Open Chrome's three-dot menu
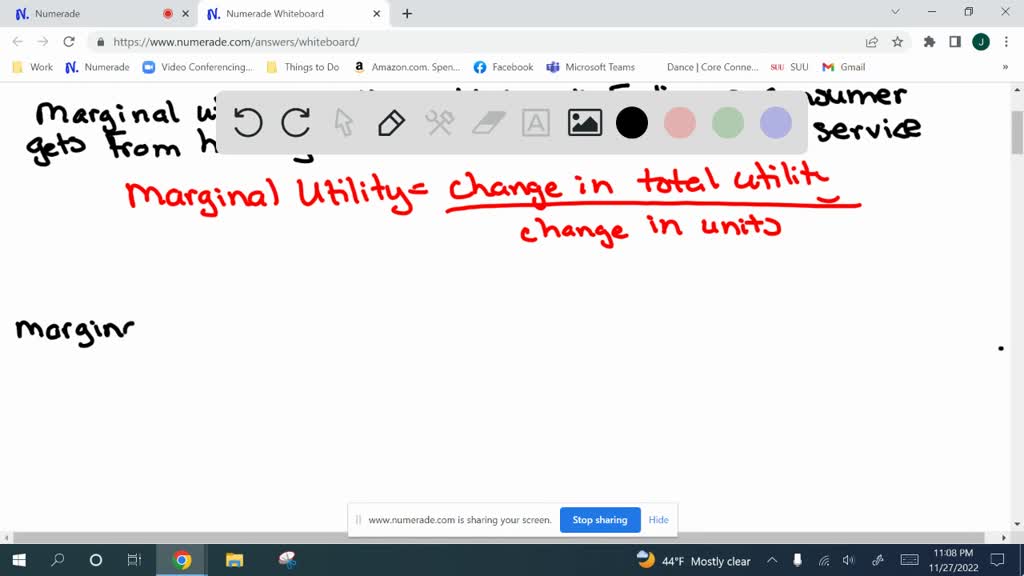This screenshot has height=576, width=1024. (1005, 43)
